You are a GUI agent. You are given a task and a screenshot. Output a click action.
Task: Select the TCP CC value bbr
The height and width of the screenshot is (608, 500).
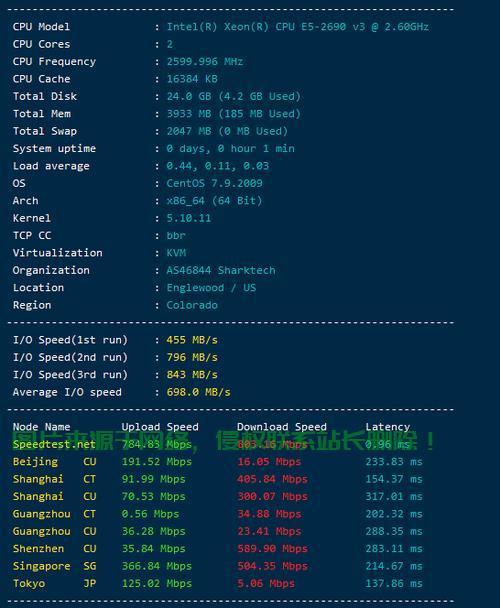pos(176,235)
